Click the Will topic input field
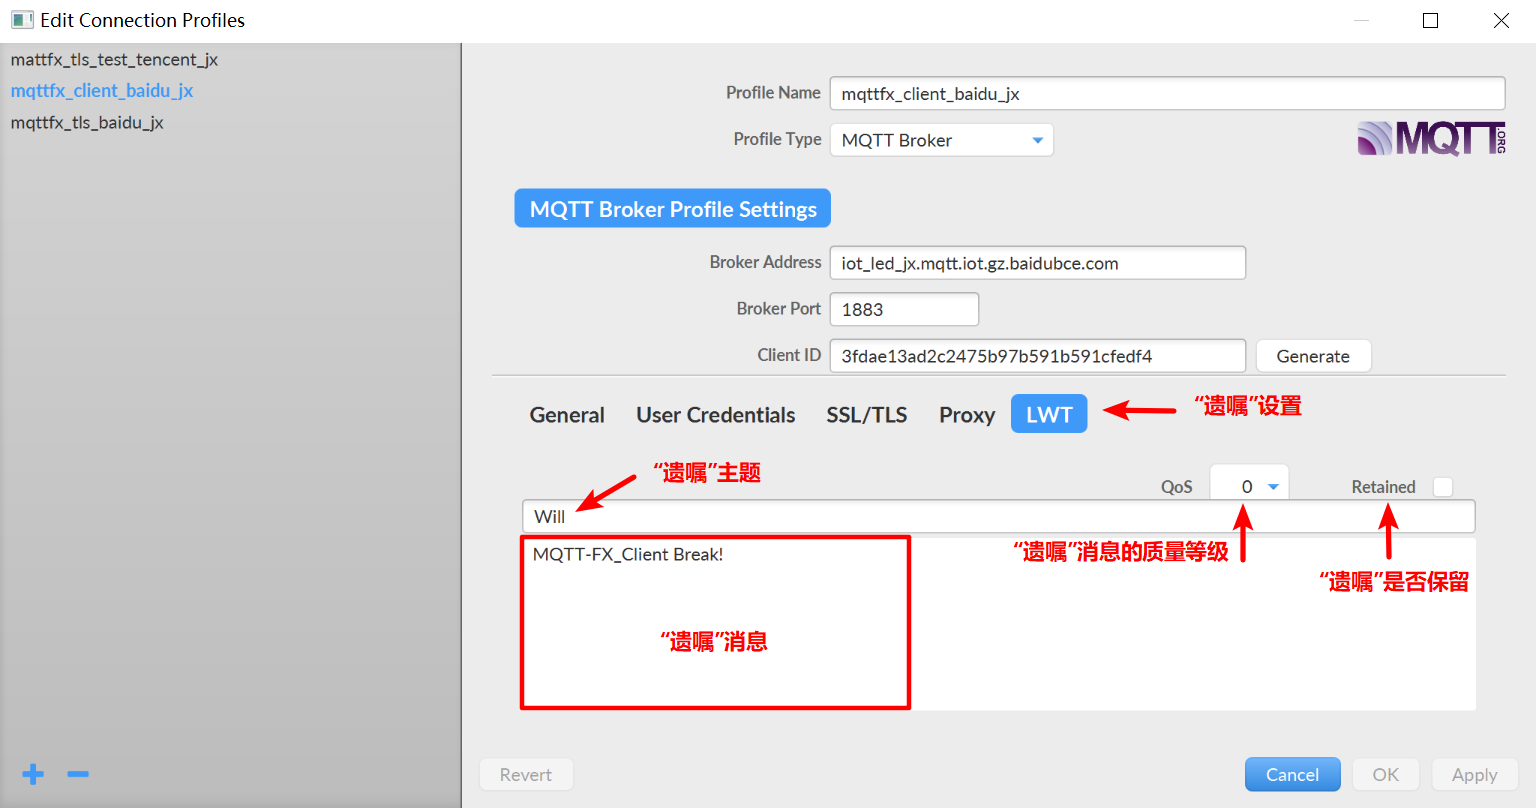The height and width of the screenshot is (808, 1536). point(998,516)
